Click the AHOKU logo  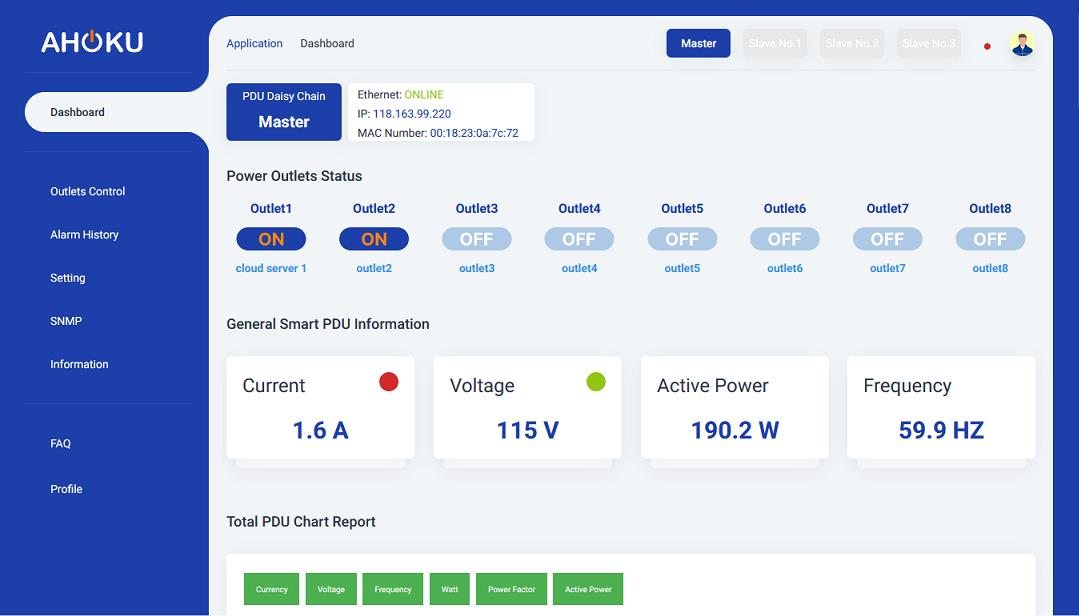(92, 42)
